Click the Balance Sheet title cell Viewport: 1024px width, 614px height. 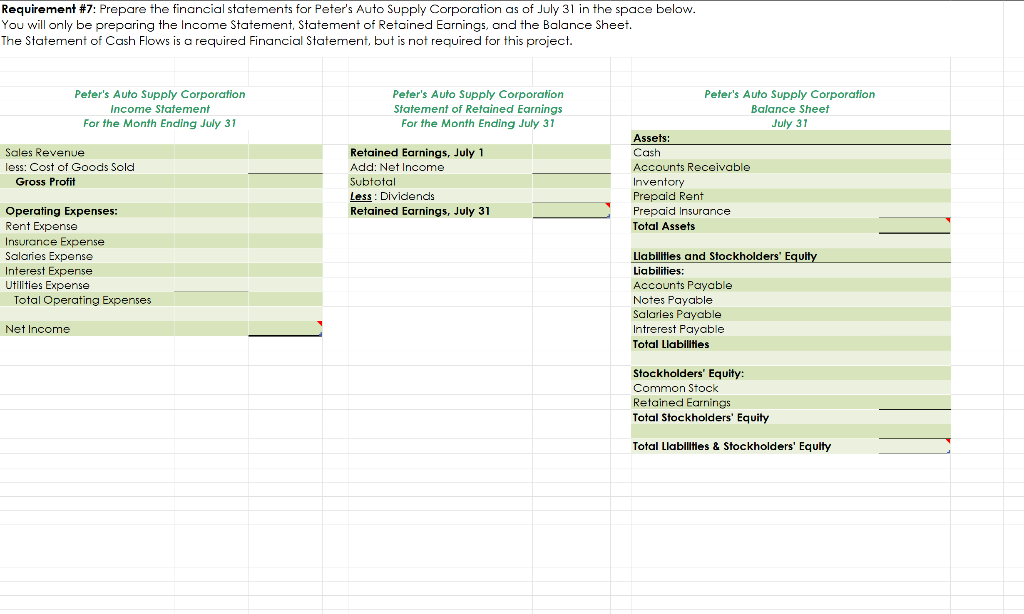790,109
